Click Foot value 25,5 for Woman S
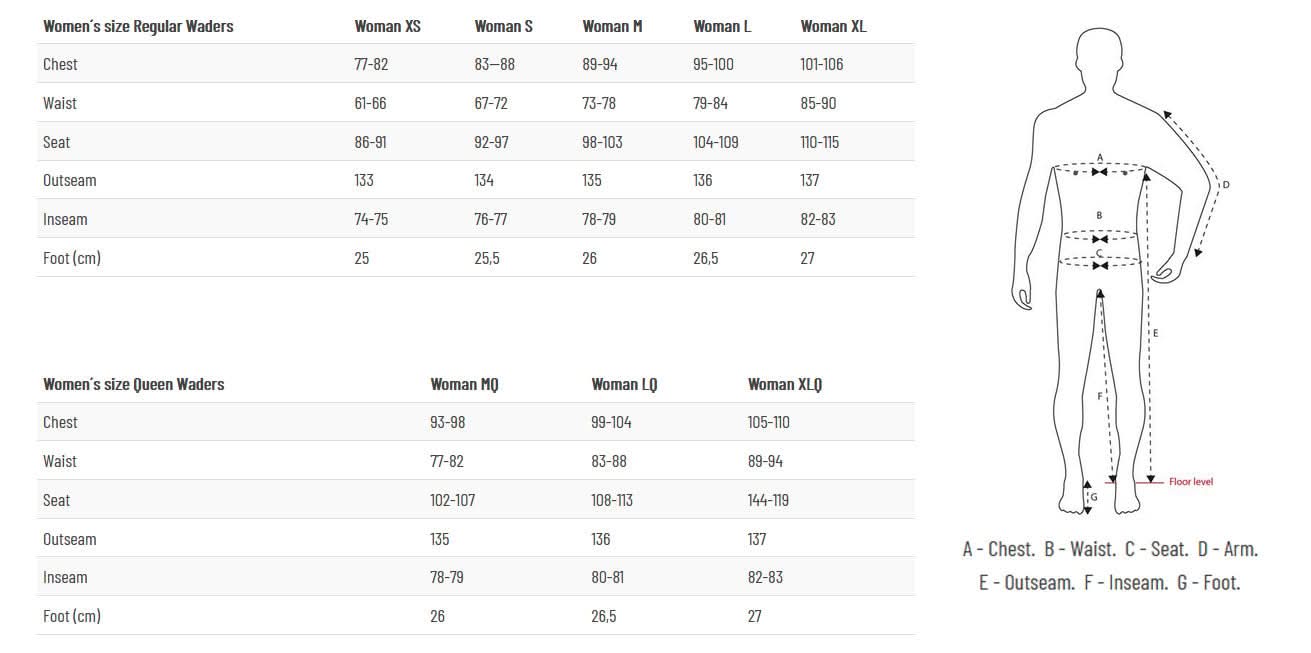The width and height of the screenshot is (1311, 653). point(487,258)
